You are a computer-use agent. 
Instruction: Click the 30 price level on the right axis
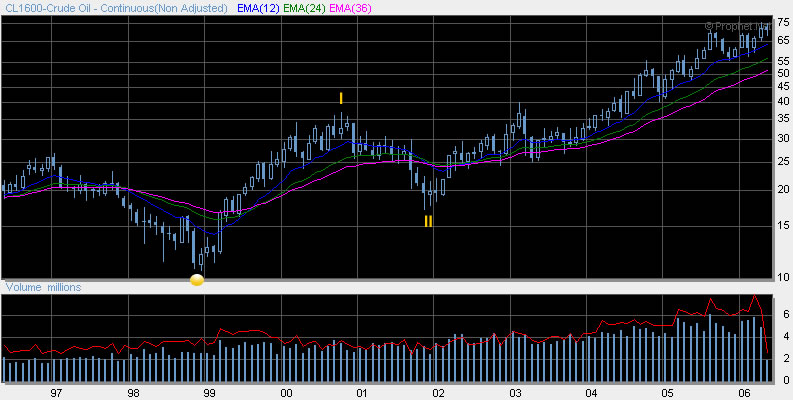click(783, 138)
